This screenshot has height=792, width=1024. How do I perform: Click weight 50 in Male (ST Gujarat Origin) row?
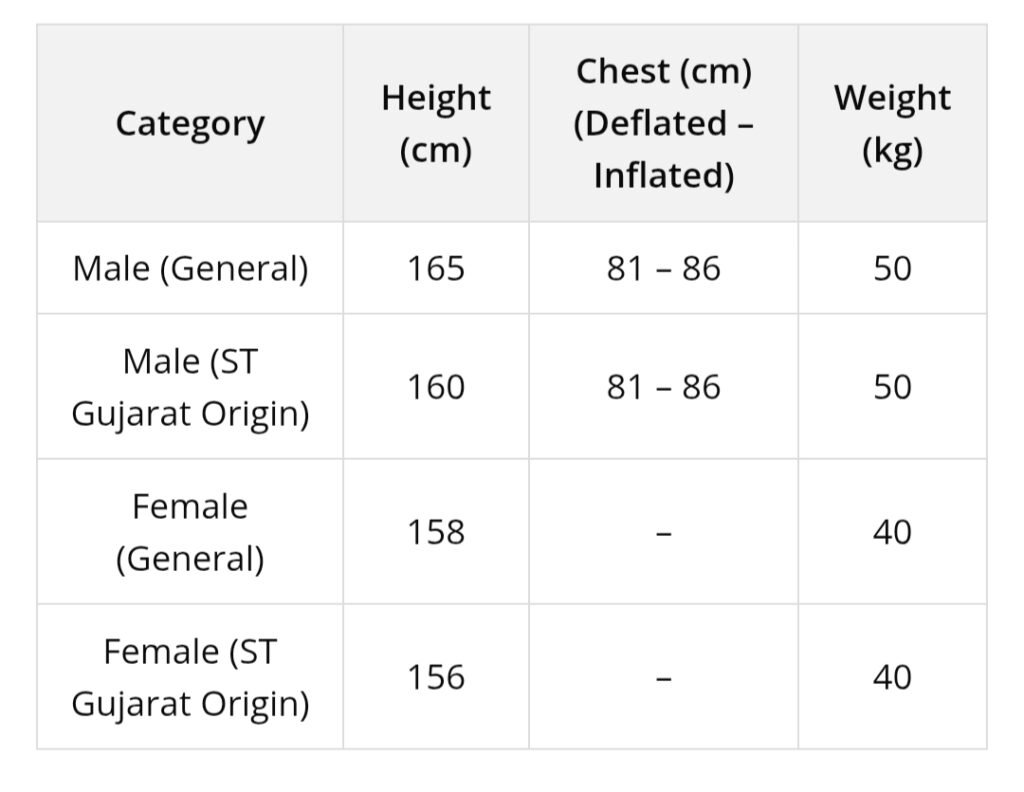click(x=892, y=387)
